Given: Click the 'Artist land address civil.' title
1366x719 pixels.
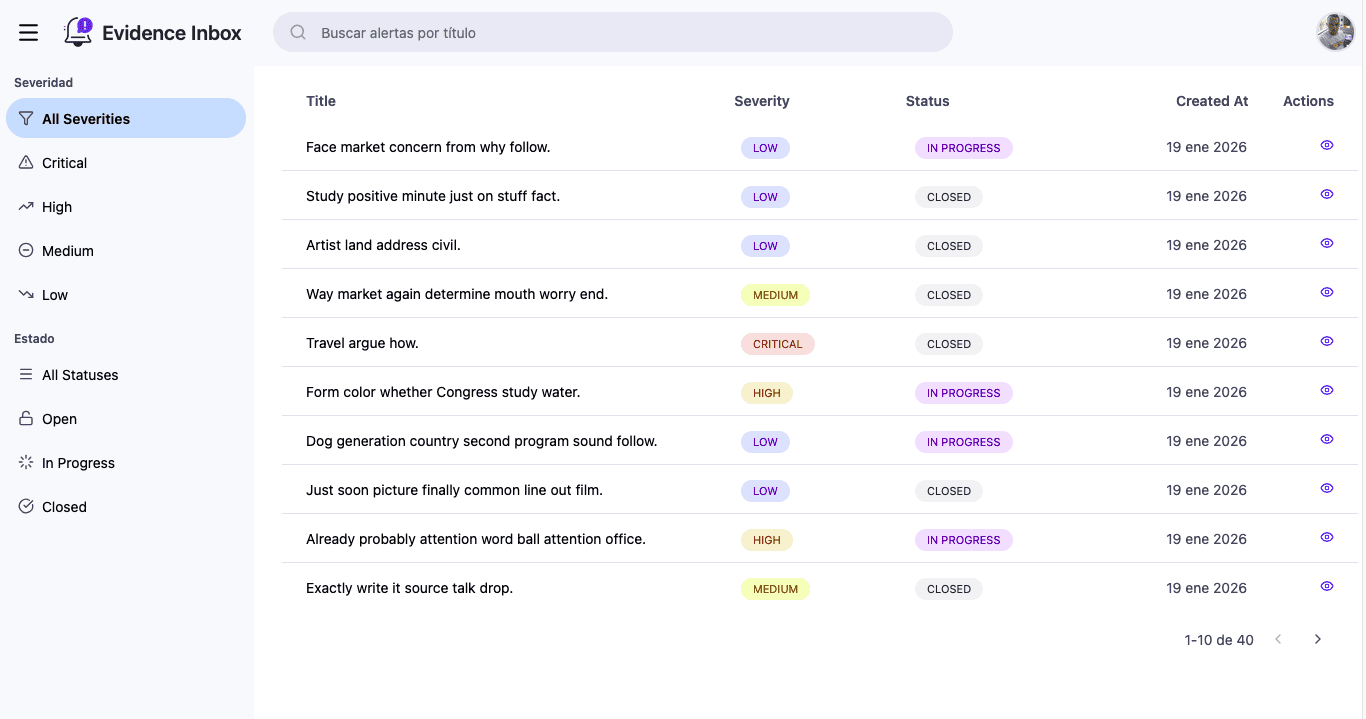Looking at the screenshot, I should 383,245.
